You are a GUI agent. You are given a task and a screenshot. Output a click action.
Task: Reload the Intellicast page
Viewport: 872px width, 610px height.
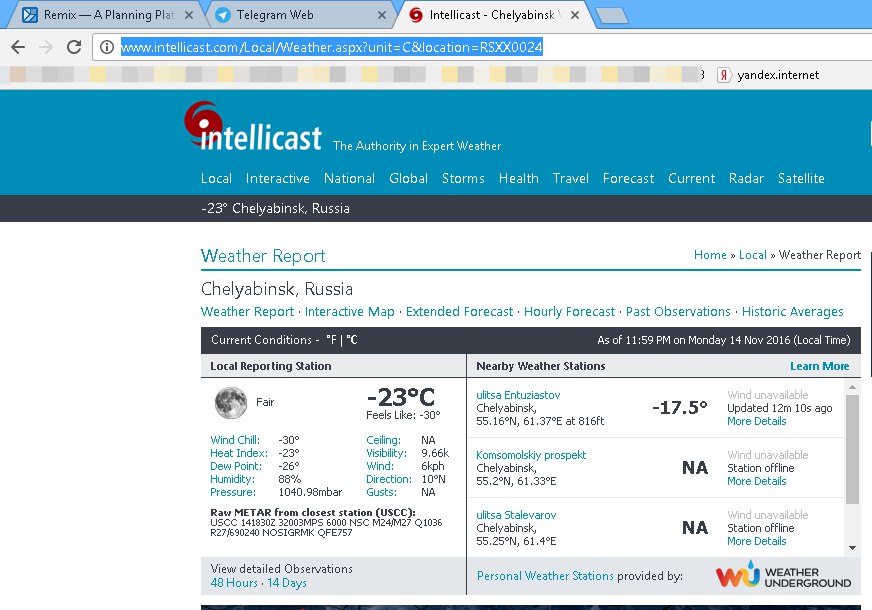click(74, 47)
